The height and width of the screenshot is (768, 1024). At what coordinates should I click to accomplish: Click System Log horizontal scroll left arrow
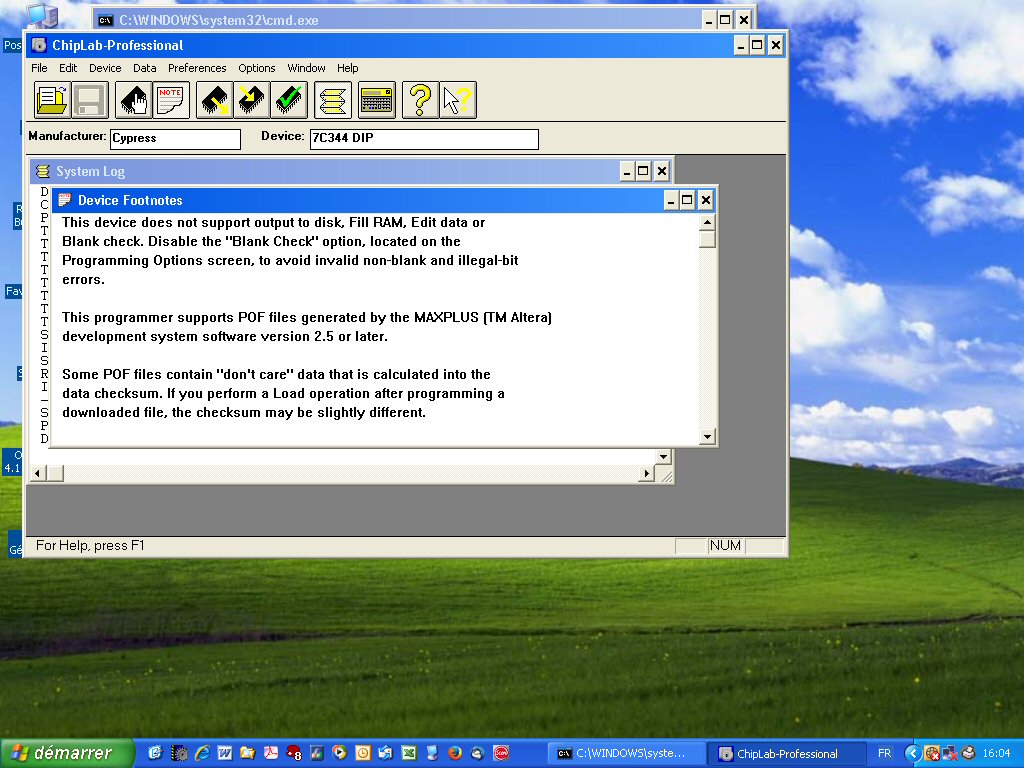coord(38,473)
